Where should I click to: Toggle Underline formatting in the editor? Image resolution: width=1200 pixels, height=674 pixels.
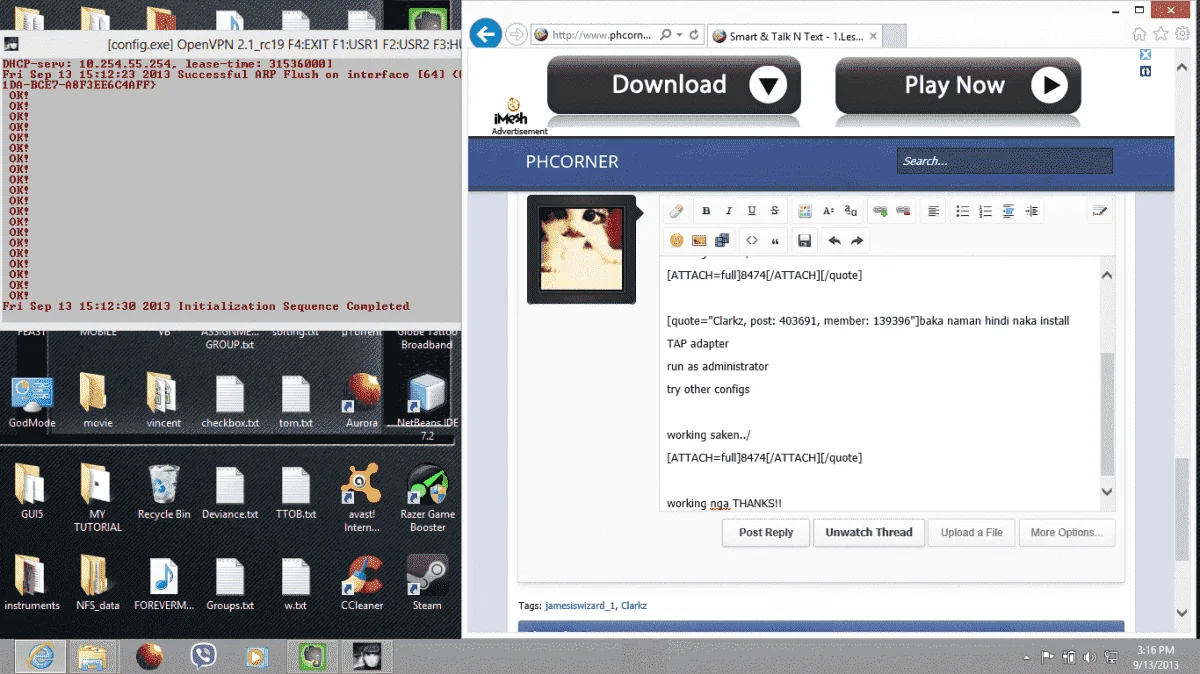(752, 211)
